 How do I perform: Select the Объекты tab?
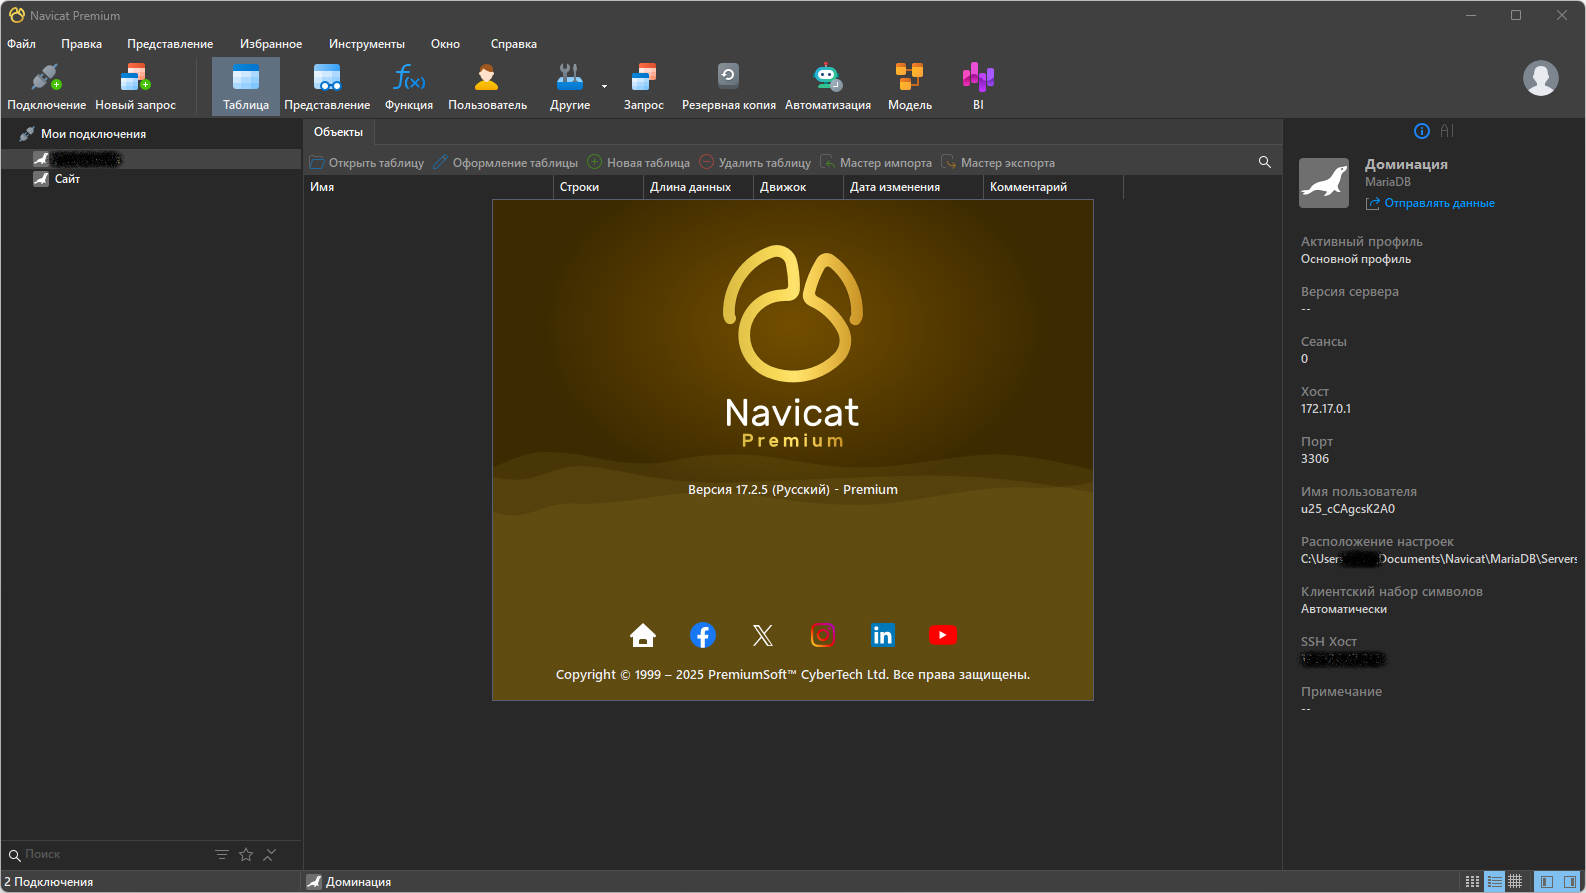pyautogui.click(x=338, y=132)
